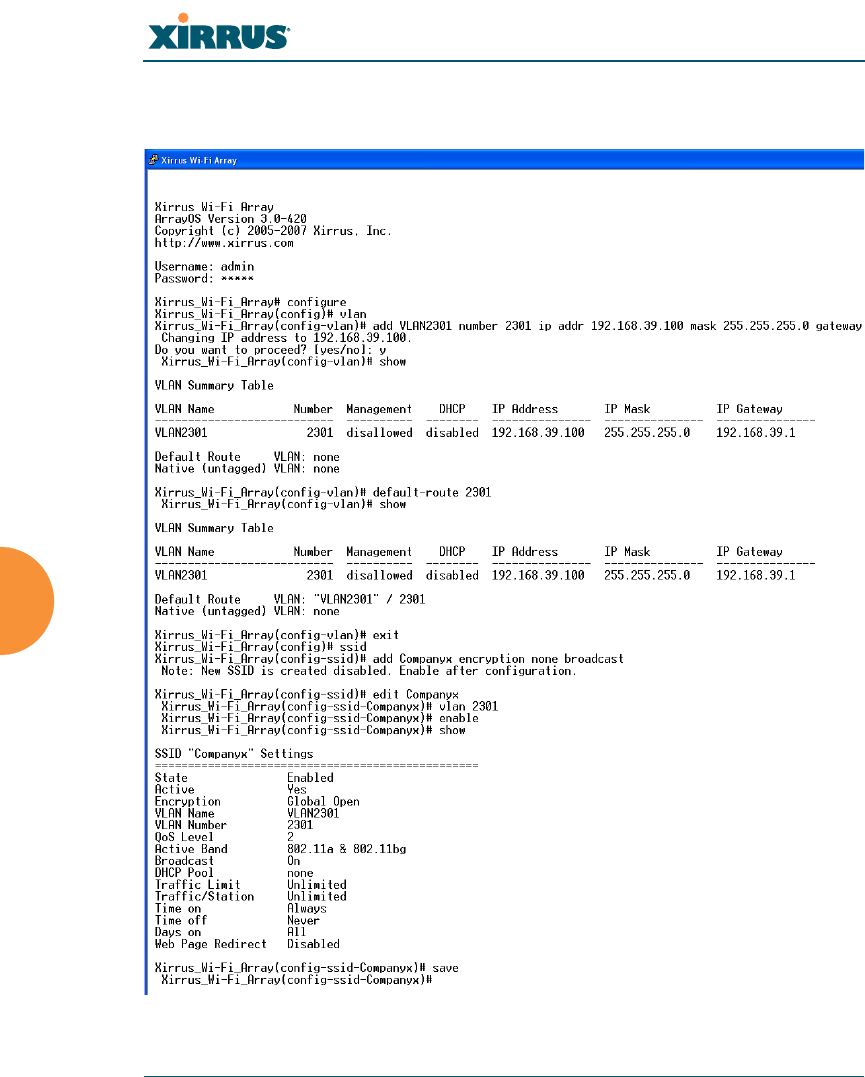The width and height of the screenshot is (865, 1077).
Task: Click the terminal window title bar icon
Action: click(153, 160)
